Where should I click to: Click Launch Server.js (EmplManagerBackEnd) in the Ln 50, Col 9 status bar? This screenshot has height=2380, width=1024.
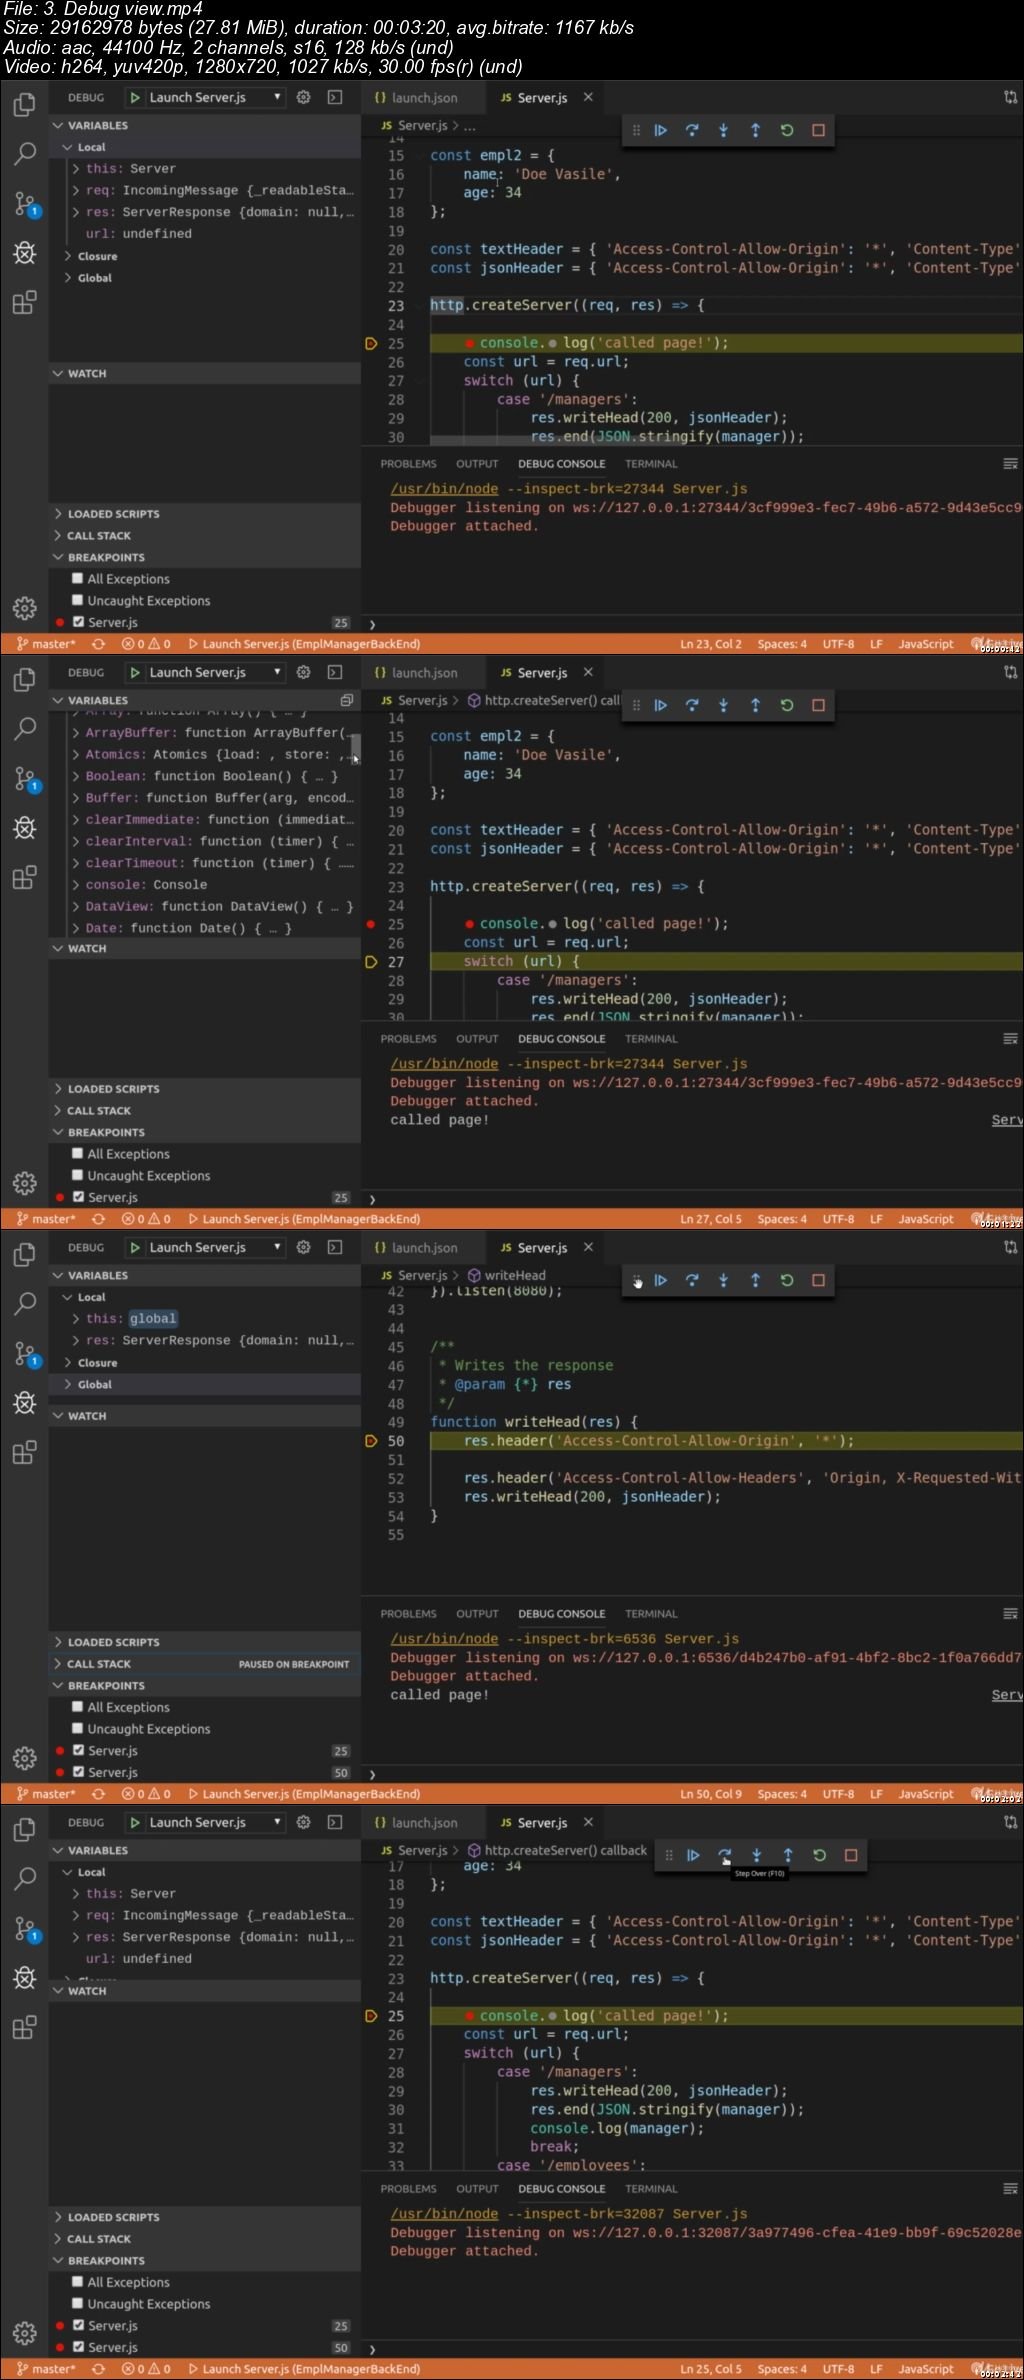(x=304, y=1794)
